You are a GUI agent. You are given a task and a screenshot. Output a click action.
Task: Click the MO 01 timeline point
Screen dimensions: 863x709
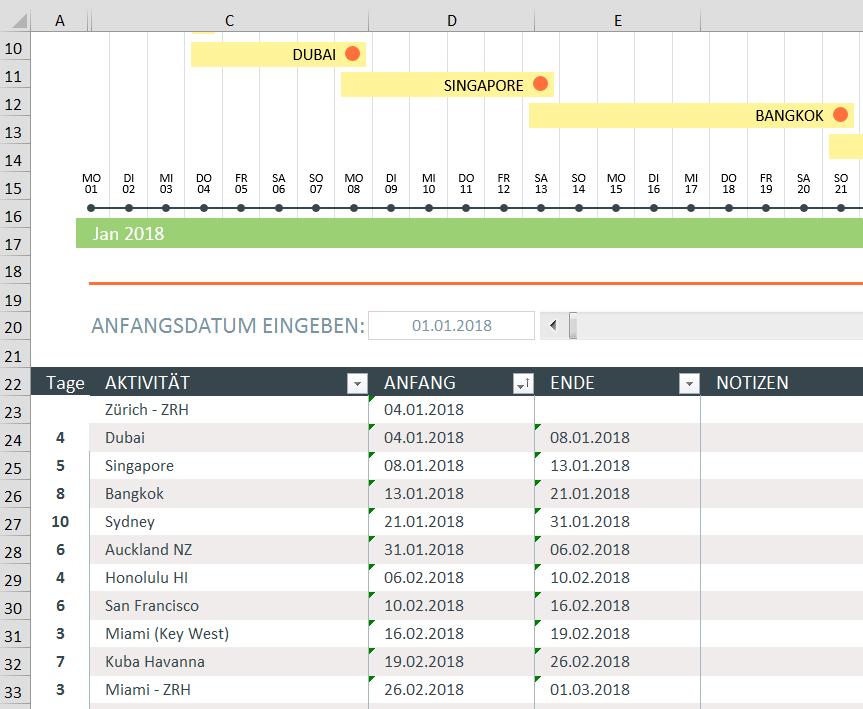pyautogui.click(x=91, y=208)
